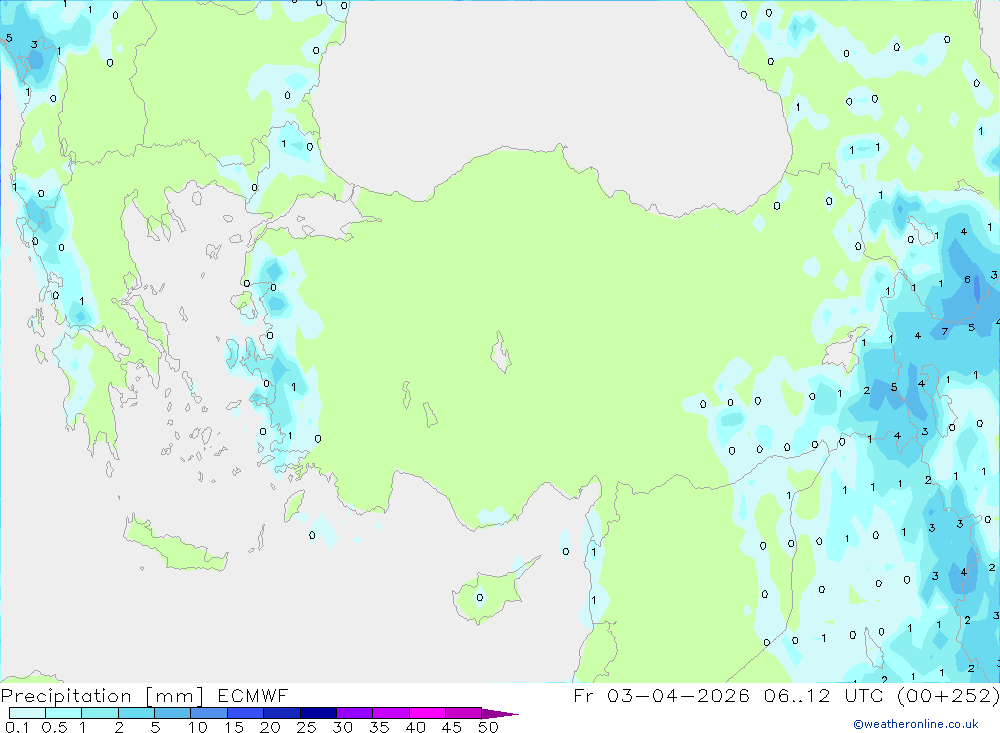Pick the 1–2 mm legend color box
1000x733 pixels.
(x=99, y=713)
